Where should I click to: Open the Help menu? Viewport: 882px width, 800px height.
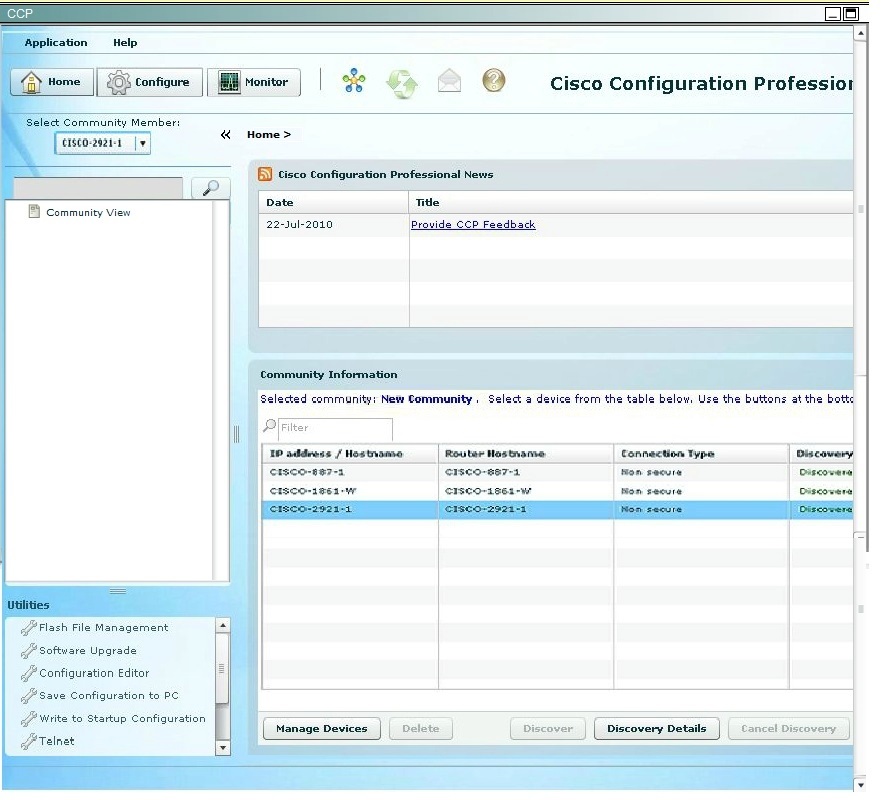point(125,43)
